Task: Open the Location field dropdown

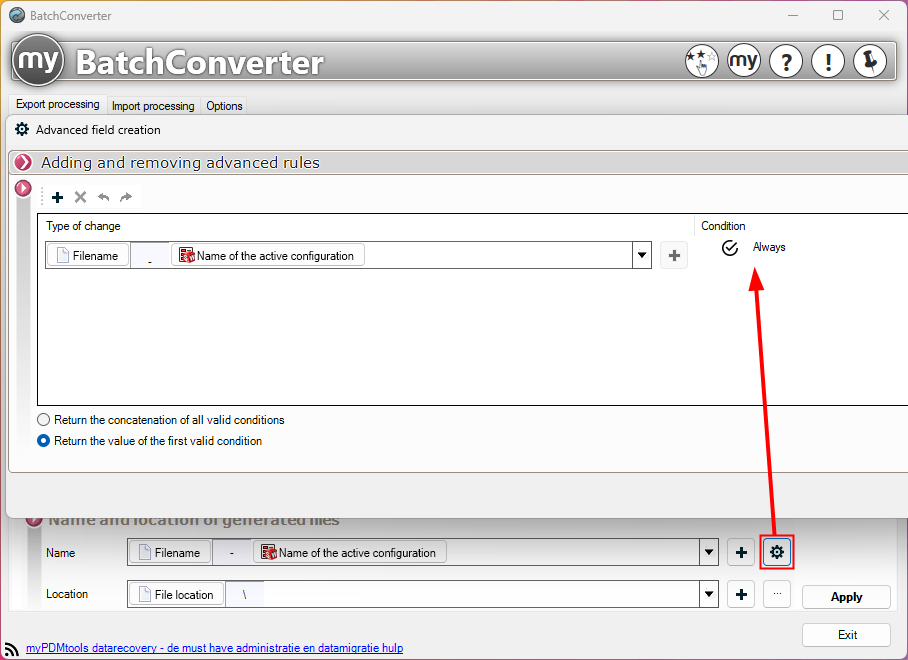Action: [x=709, y=593]
